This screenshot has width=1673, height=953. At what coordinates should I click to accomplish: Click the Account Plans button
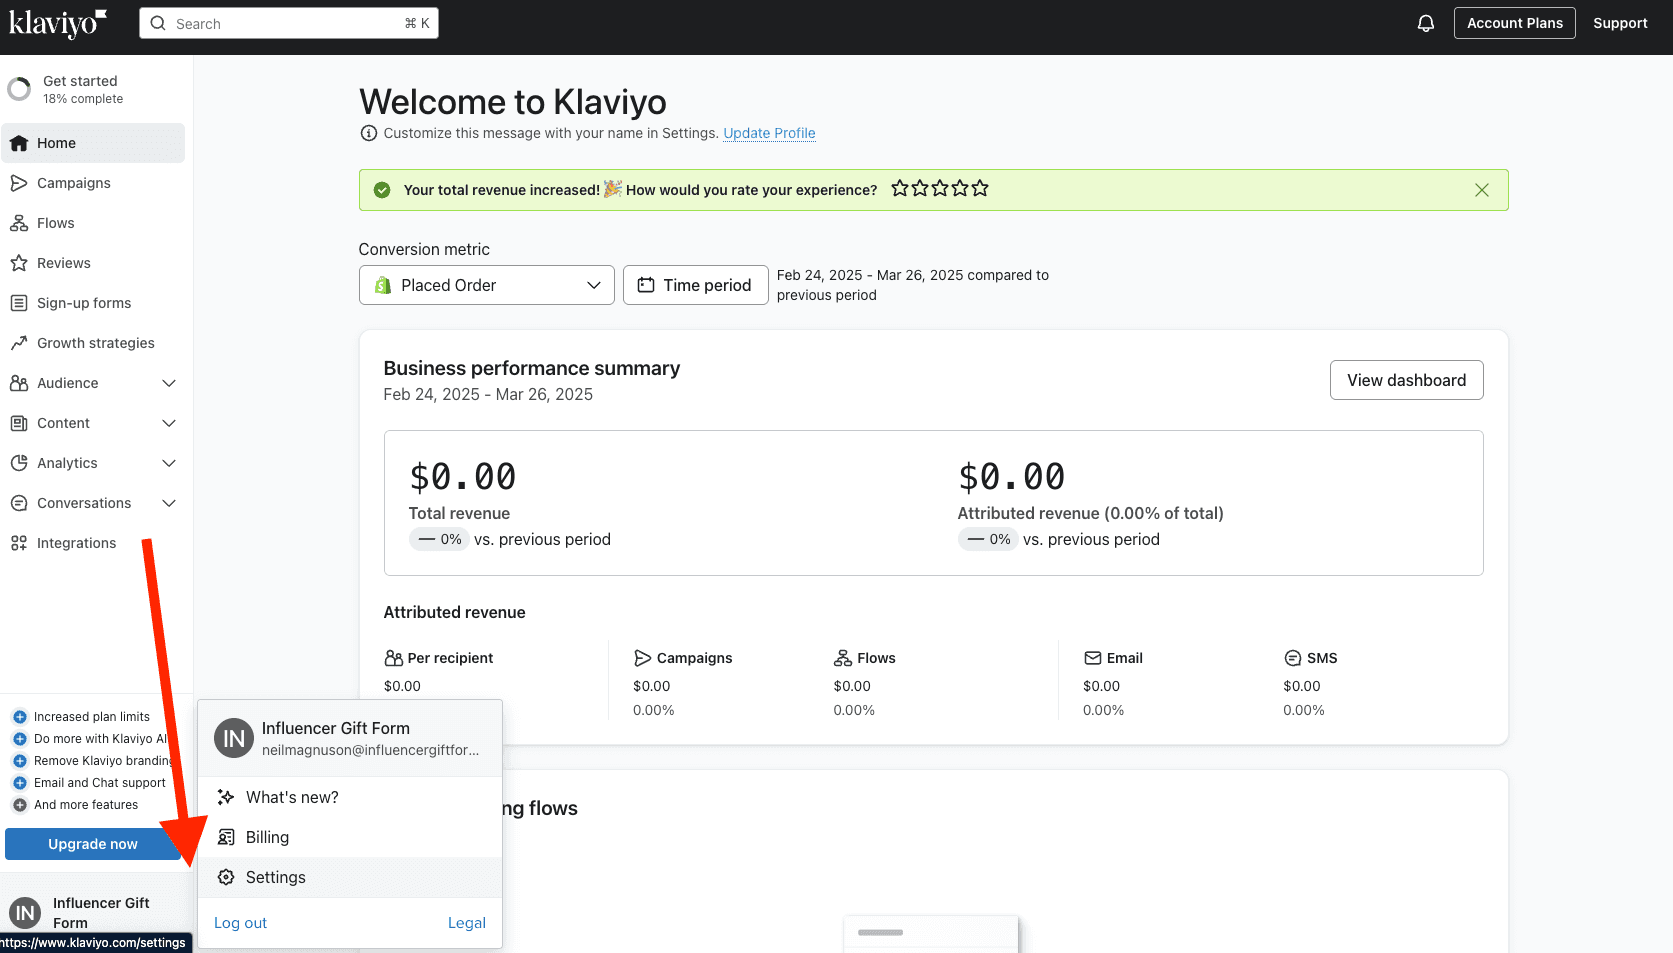point(1515,23)
